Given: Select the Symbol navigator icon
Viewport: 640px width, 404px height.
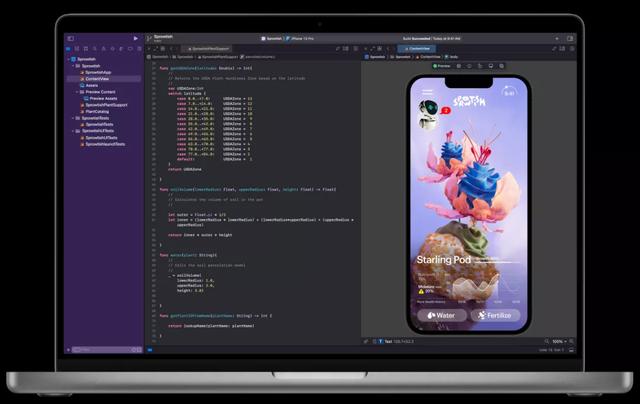Looking at the screenshot, I should pos(86,49).
